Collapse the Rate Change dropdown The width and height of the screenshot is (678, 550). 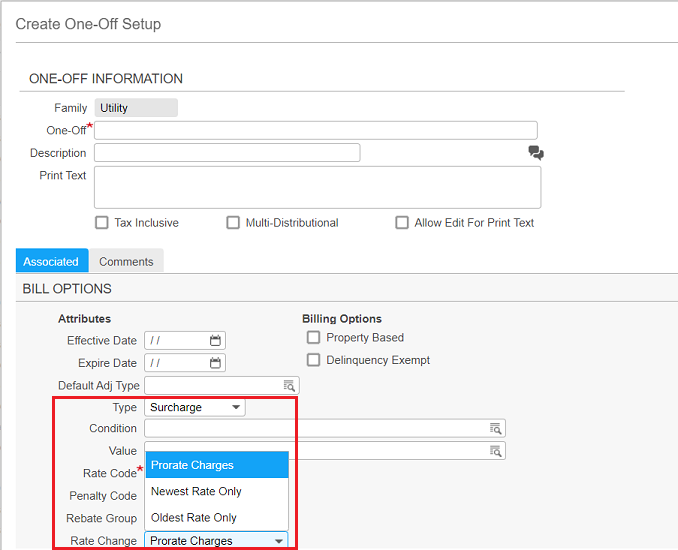(278, 541)
